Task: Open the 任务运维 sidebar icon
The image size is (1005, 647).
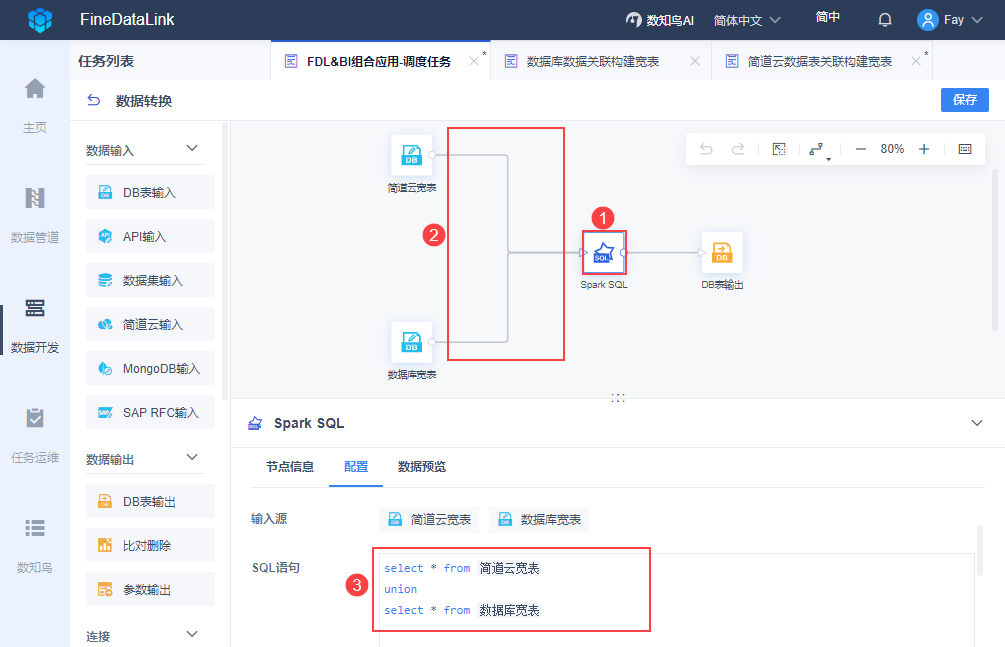Action: [x=35, y=418]
